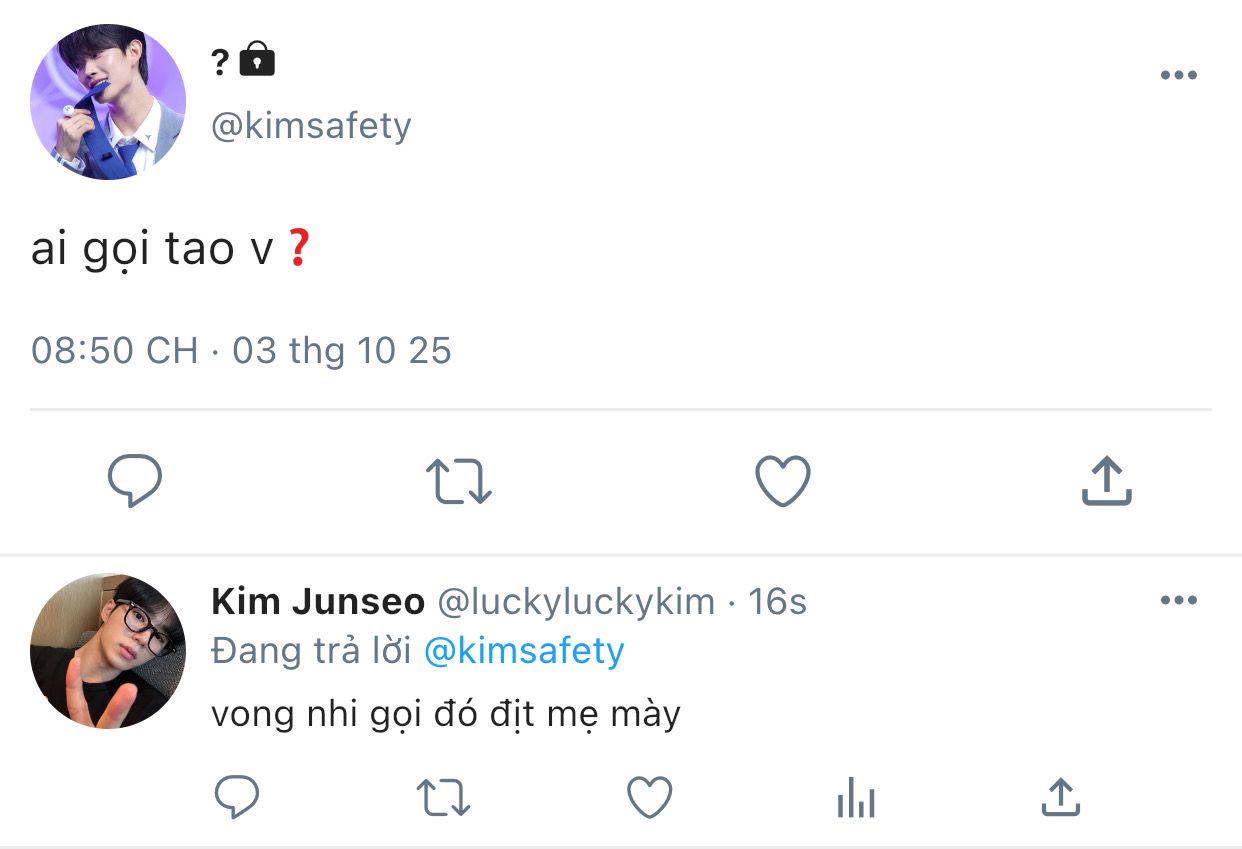Open more options for the main tweet

point(1178,76)
